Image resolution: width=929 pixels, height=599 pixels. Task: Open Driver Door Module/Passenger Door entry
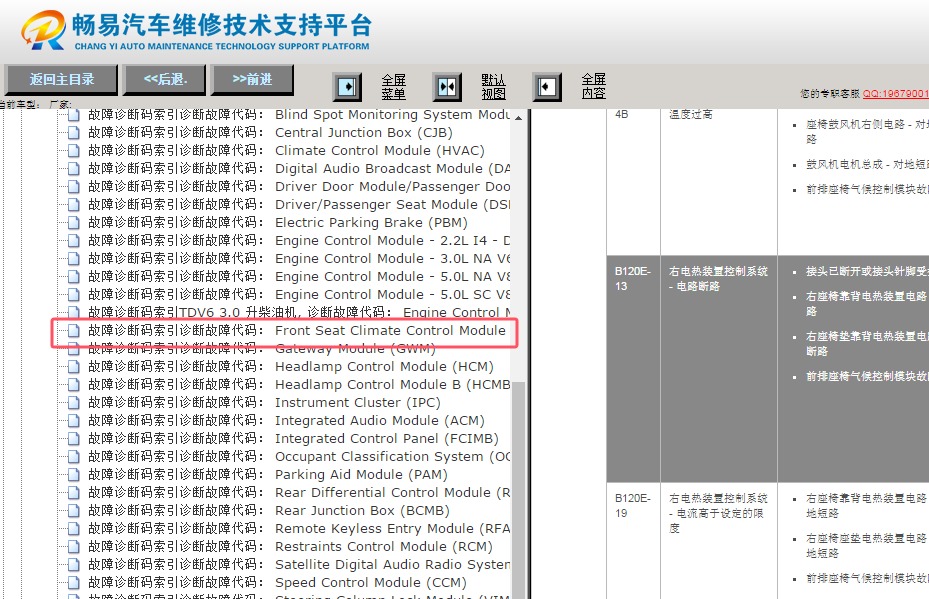[x=299, y=186]
